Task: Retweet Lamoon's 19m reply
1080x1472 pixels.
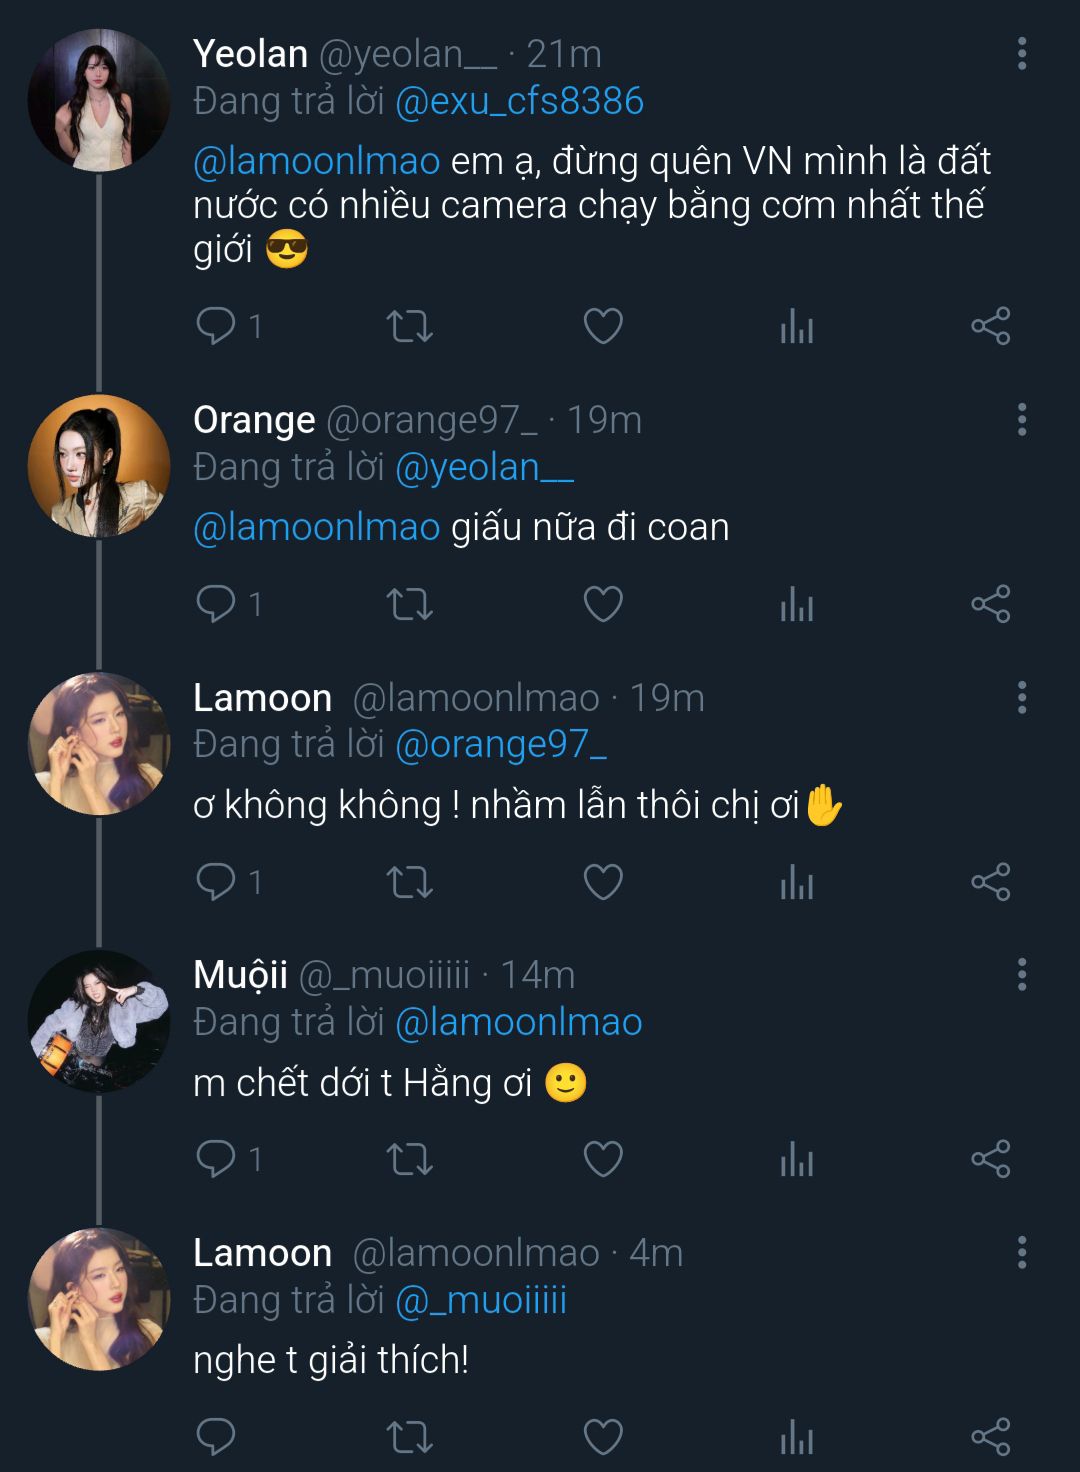Action: (409, 882)
